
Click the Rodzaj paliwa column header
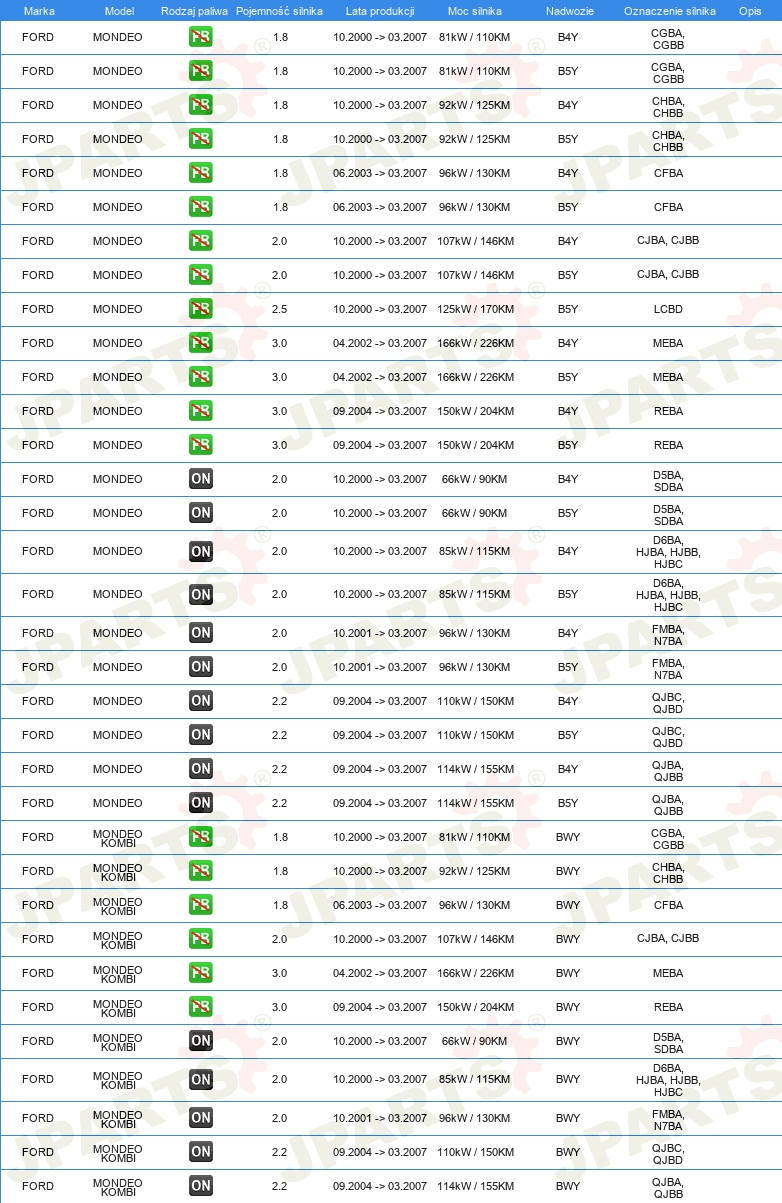click(194, 11)
